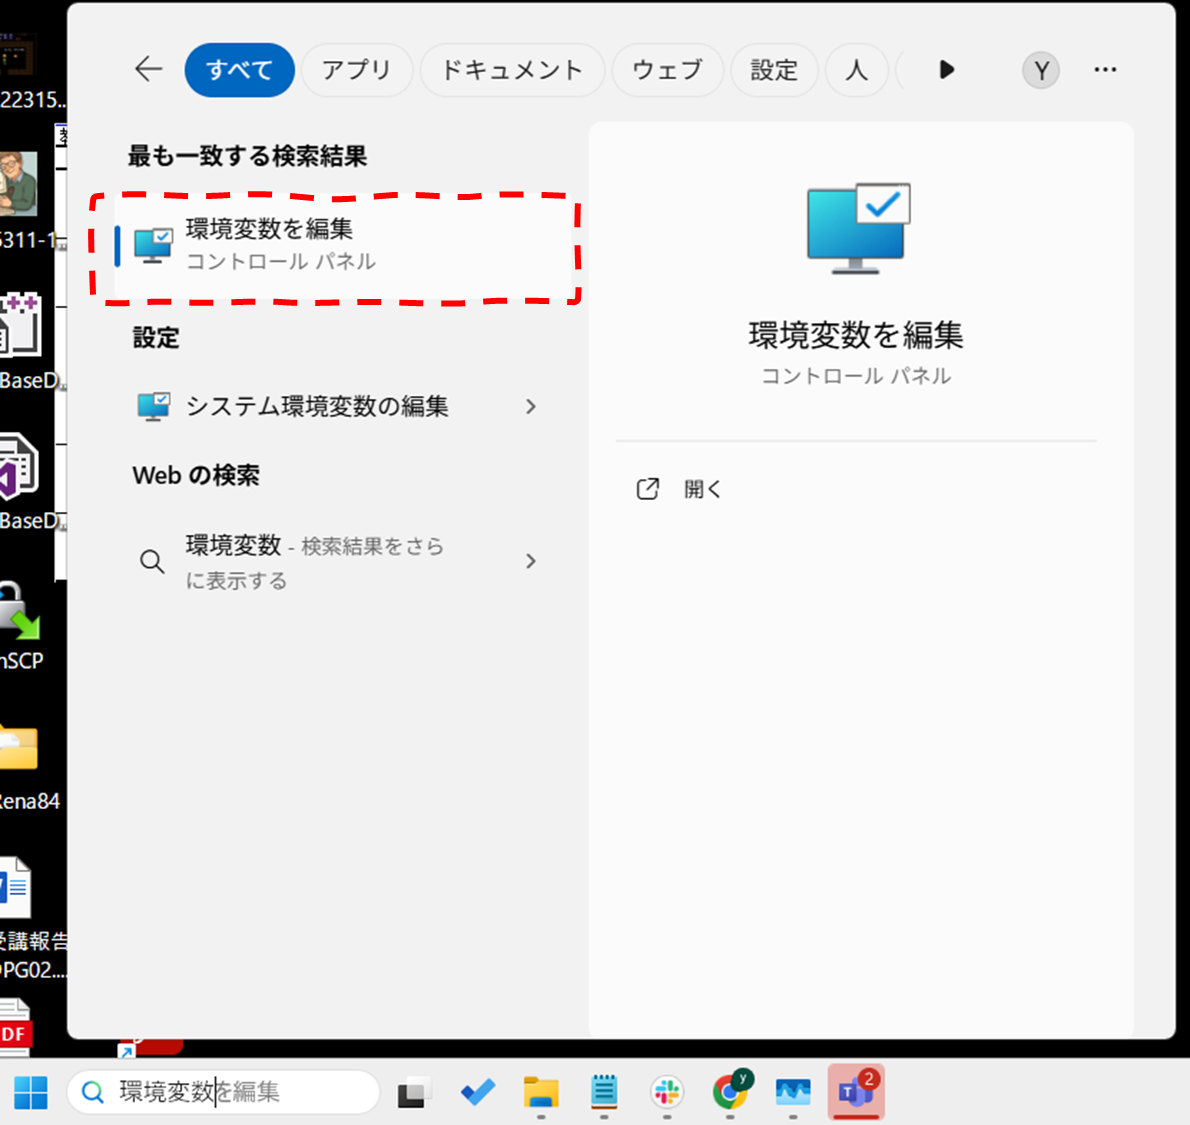Select the 設定 filter tab
Viewport: 1190px width, 1125px height.
coord(774,70)
